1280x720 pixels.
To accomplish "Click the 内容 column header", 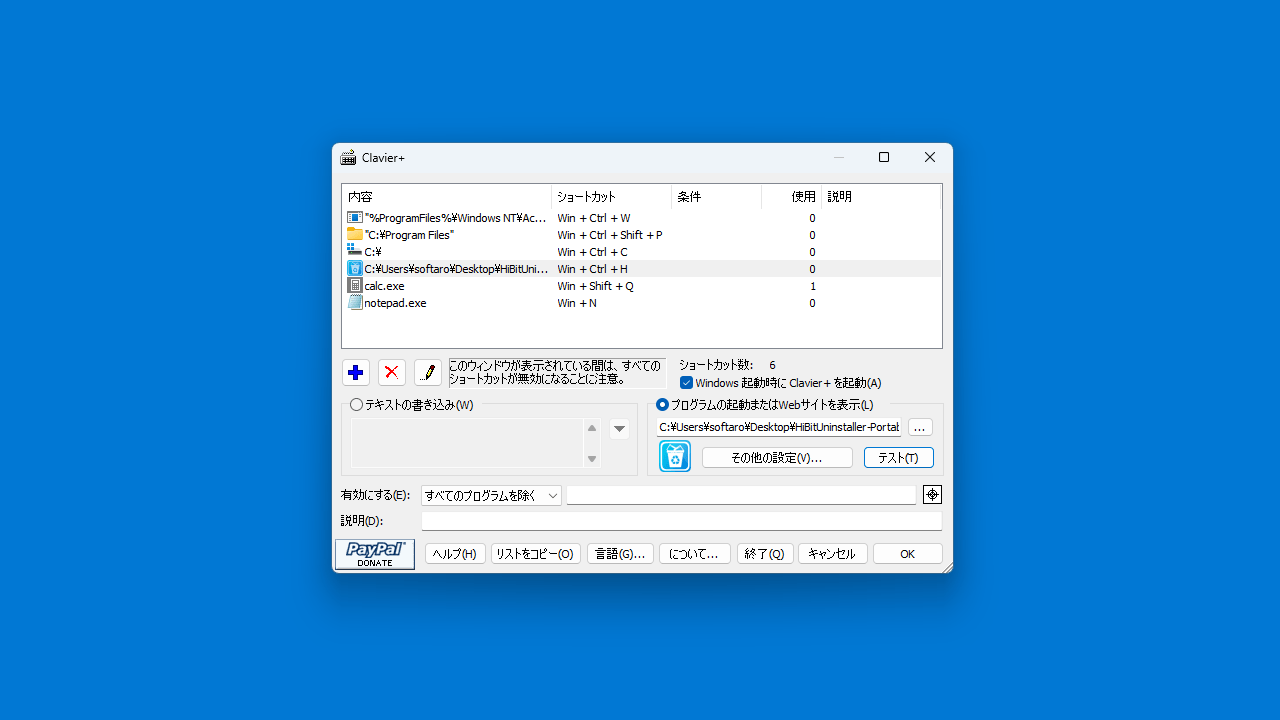I will tap(446, 197).
